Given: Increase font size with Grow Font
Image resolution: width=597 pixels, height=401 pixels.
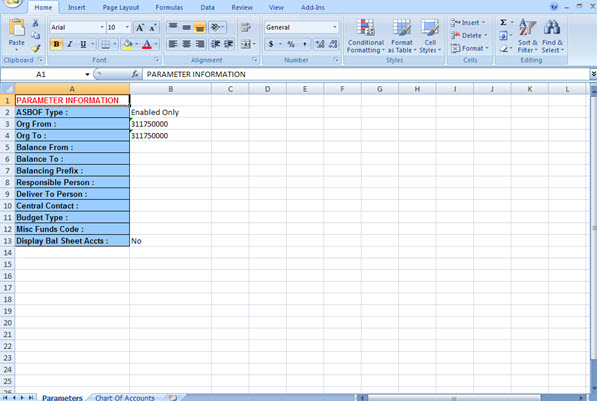Looking at the screenshot, I should [140, 27].
